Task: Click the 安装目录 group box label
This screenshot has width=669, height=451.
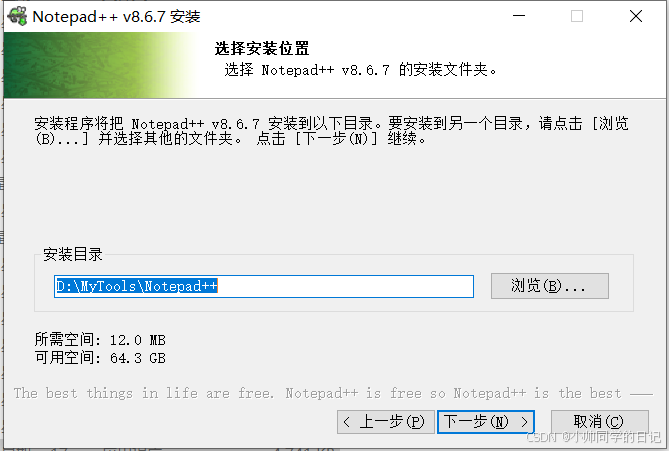Action: click(73, 254)
